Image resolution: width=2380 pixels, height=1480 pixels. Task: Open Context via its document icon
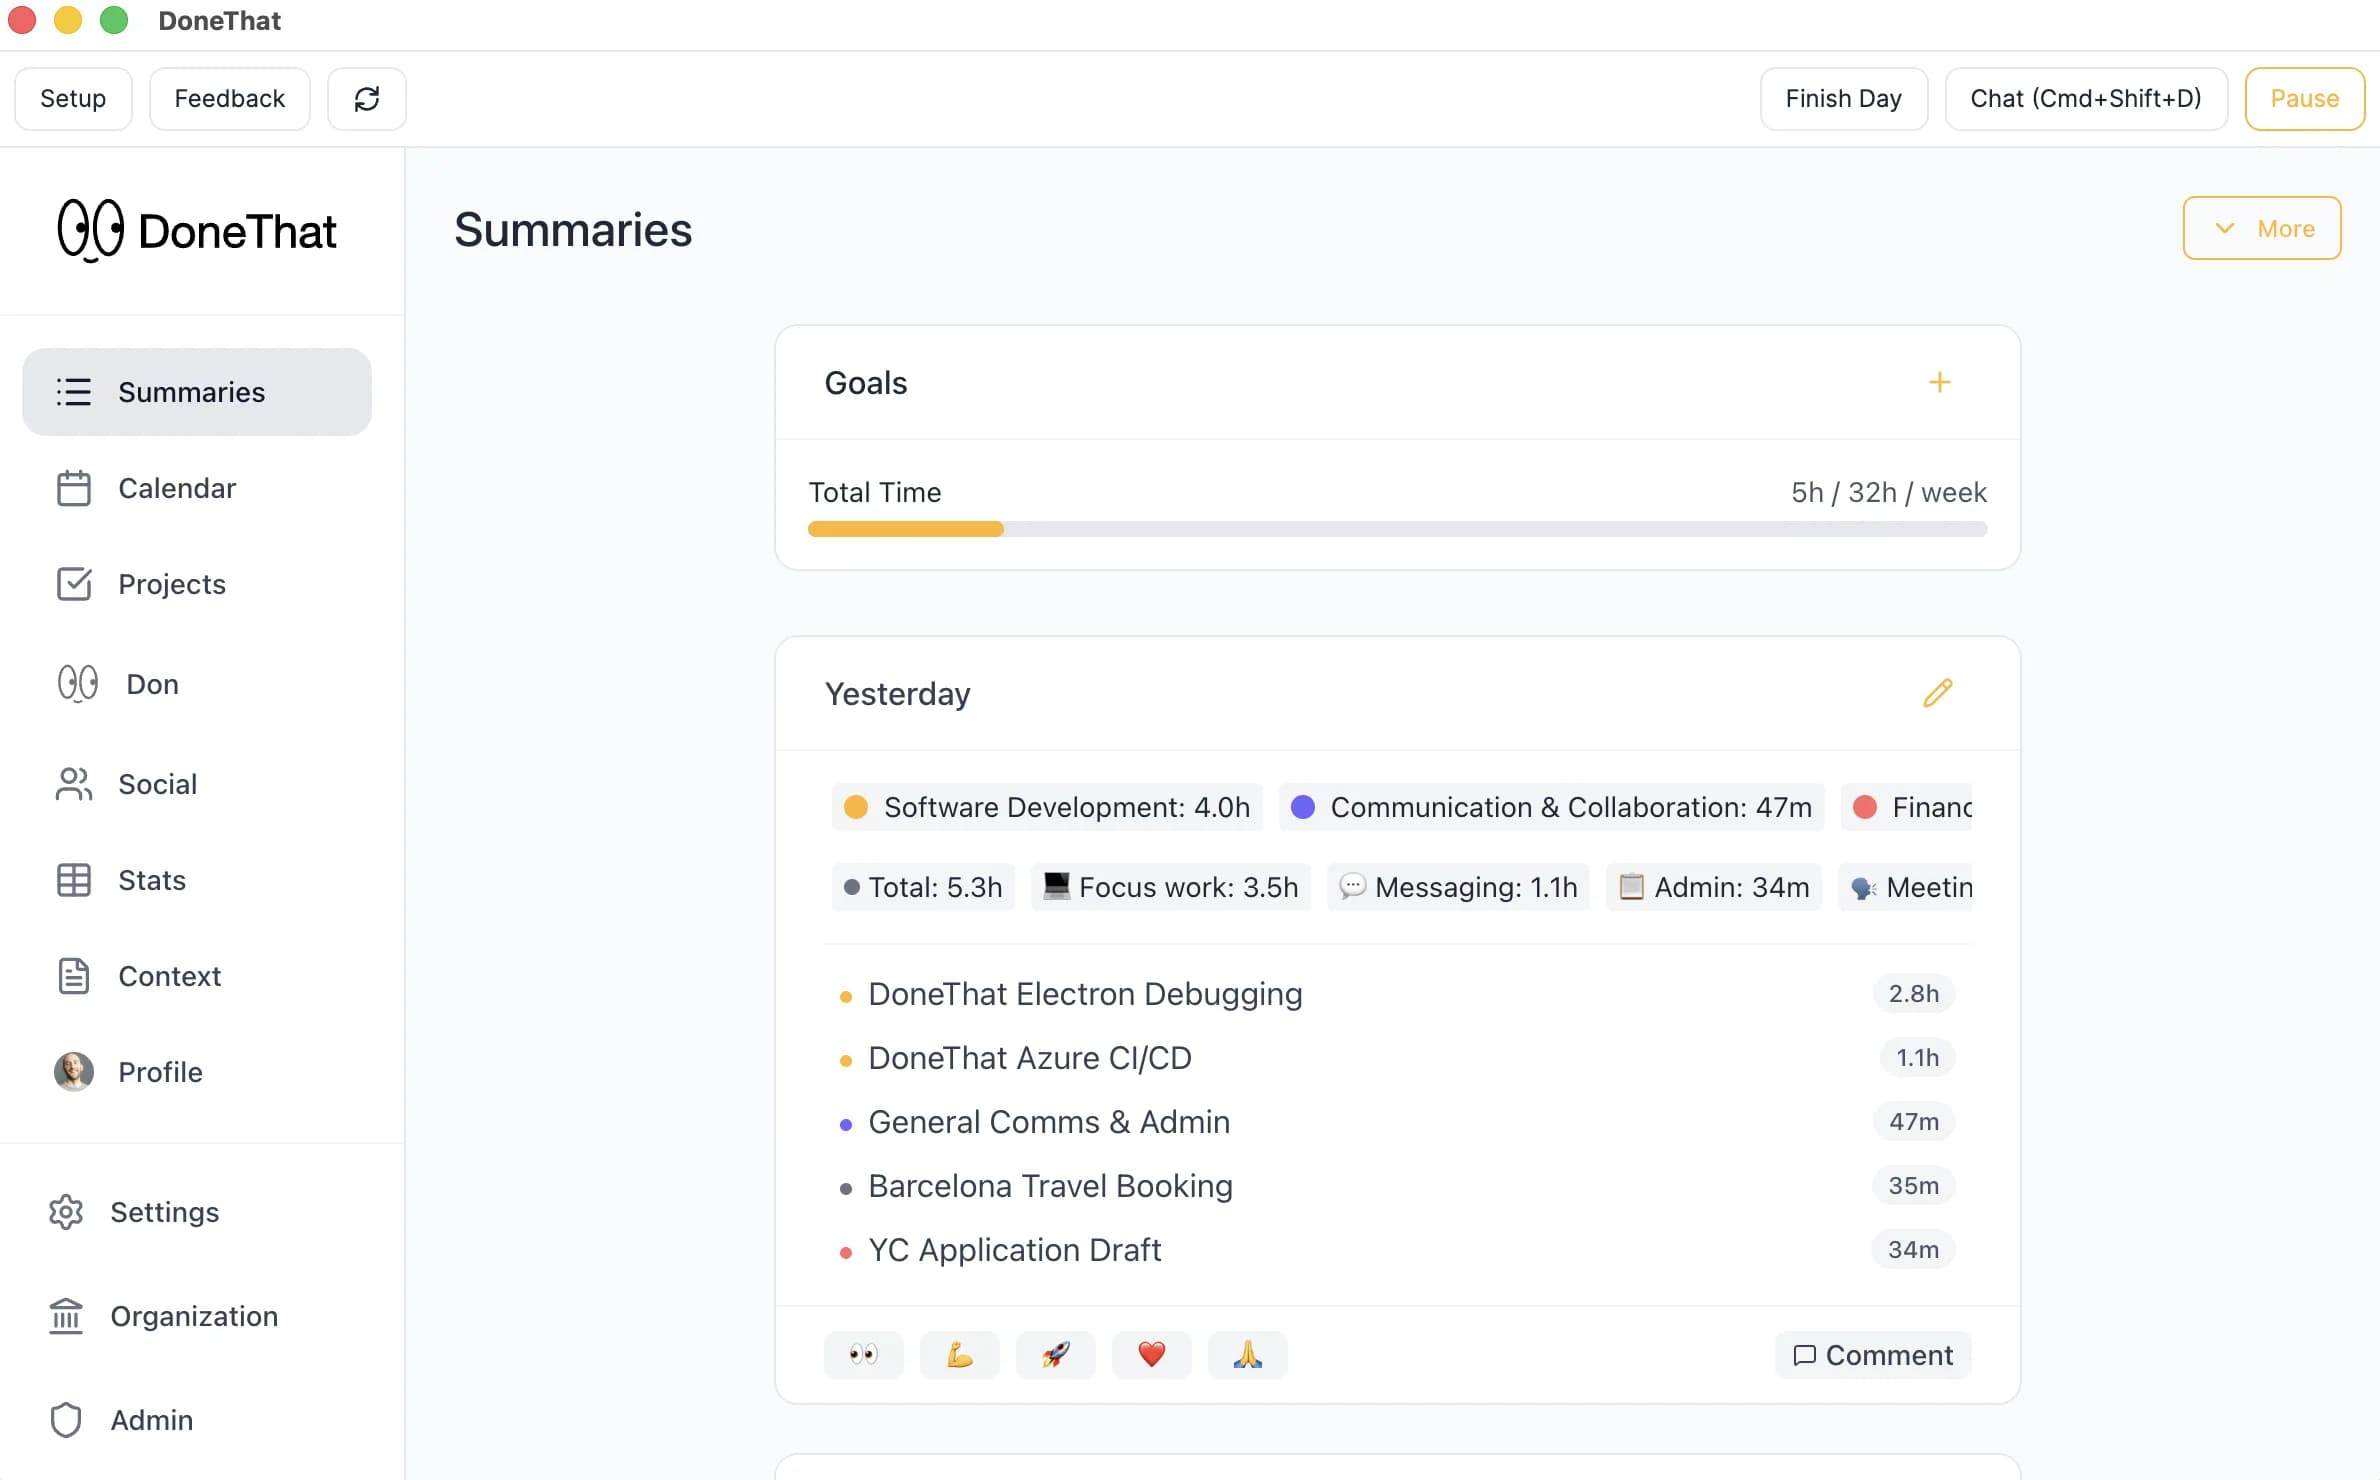(74, 976)
